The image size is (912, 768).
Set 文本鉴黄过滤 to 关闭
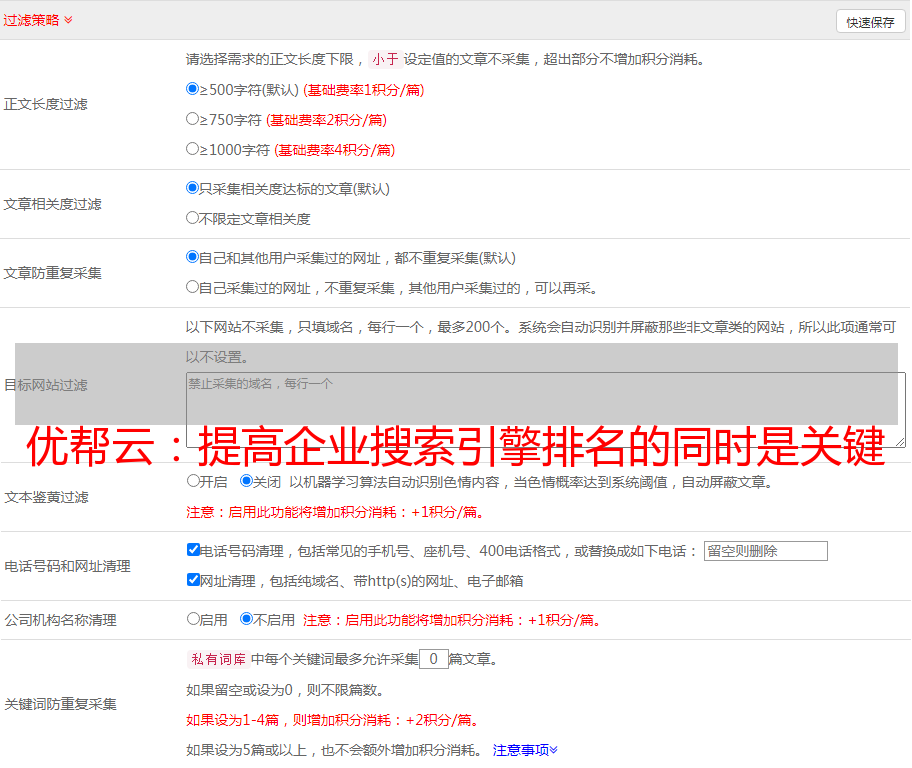[x=247, y=481]
